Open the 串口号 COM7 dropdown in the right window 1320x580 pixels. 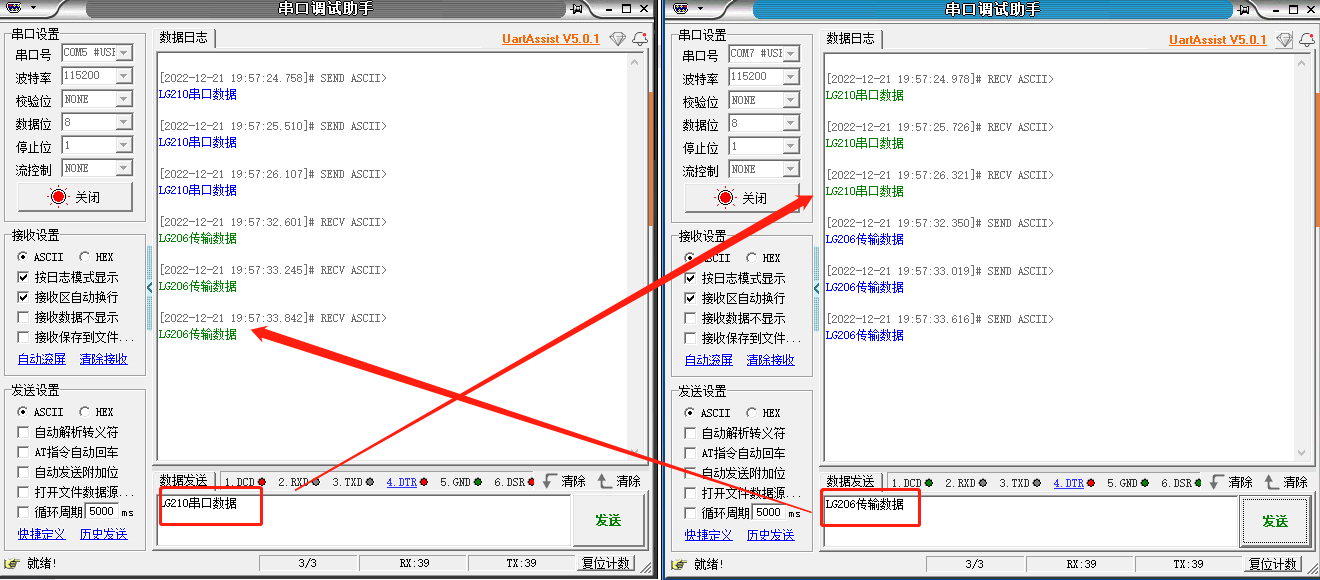(791, 54)
